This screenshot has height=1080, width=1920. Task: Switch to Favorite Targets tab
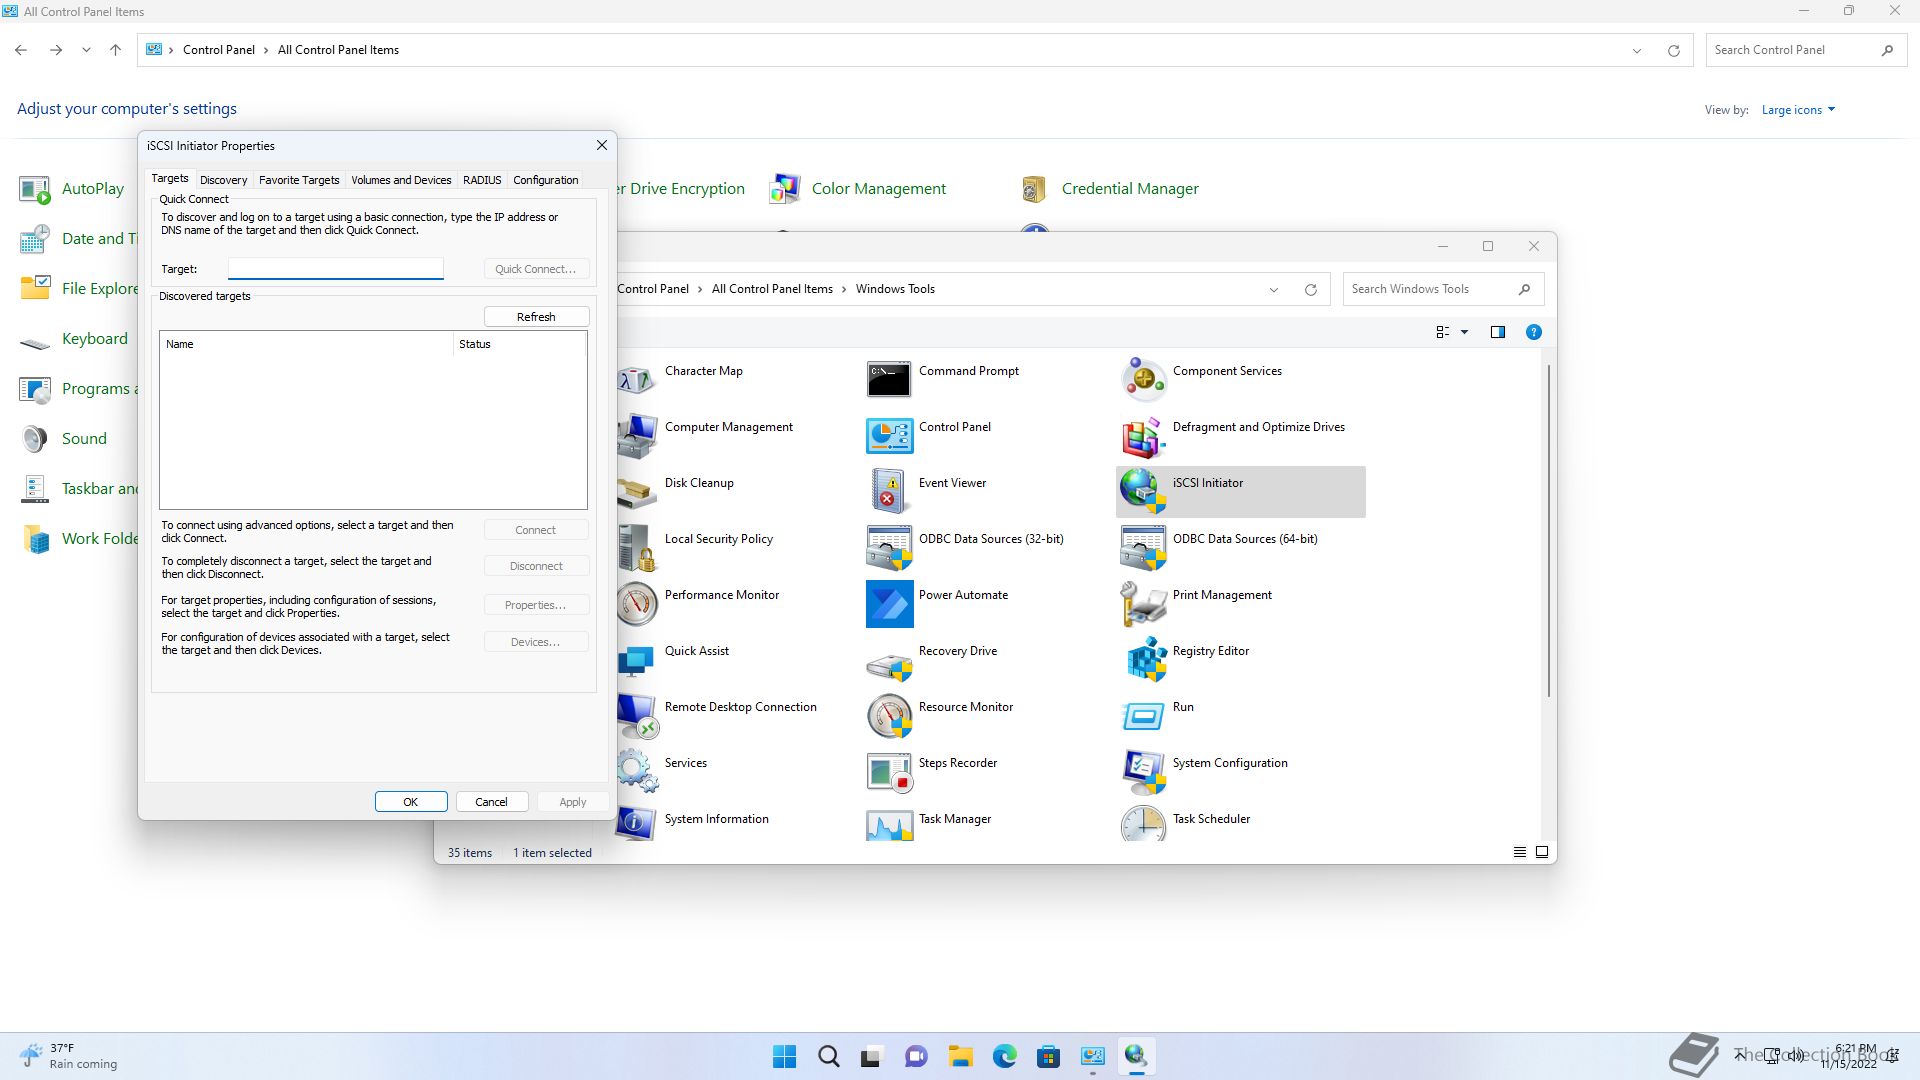[299, 180]
